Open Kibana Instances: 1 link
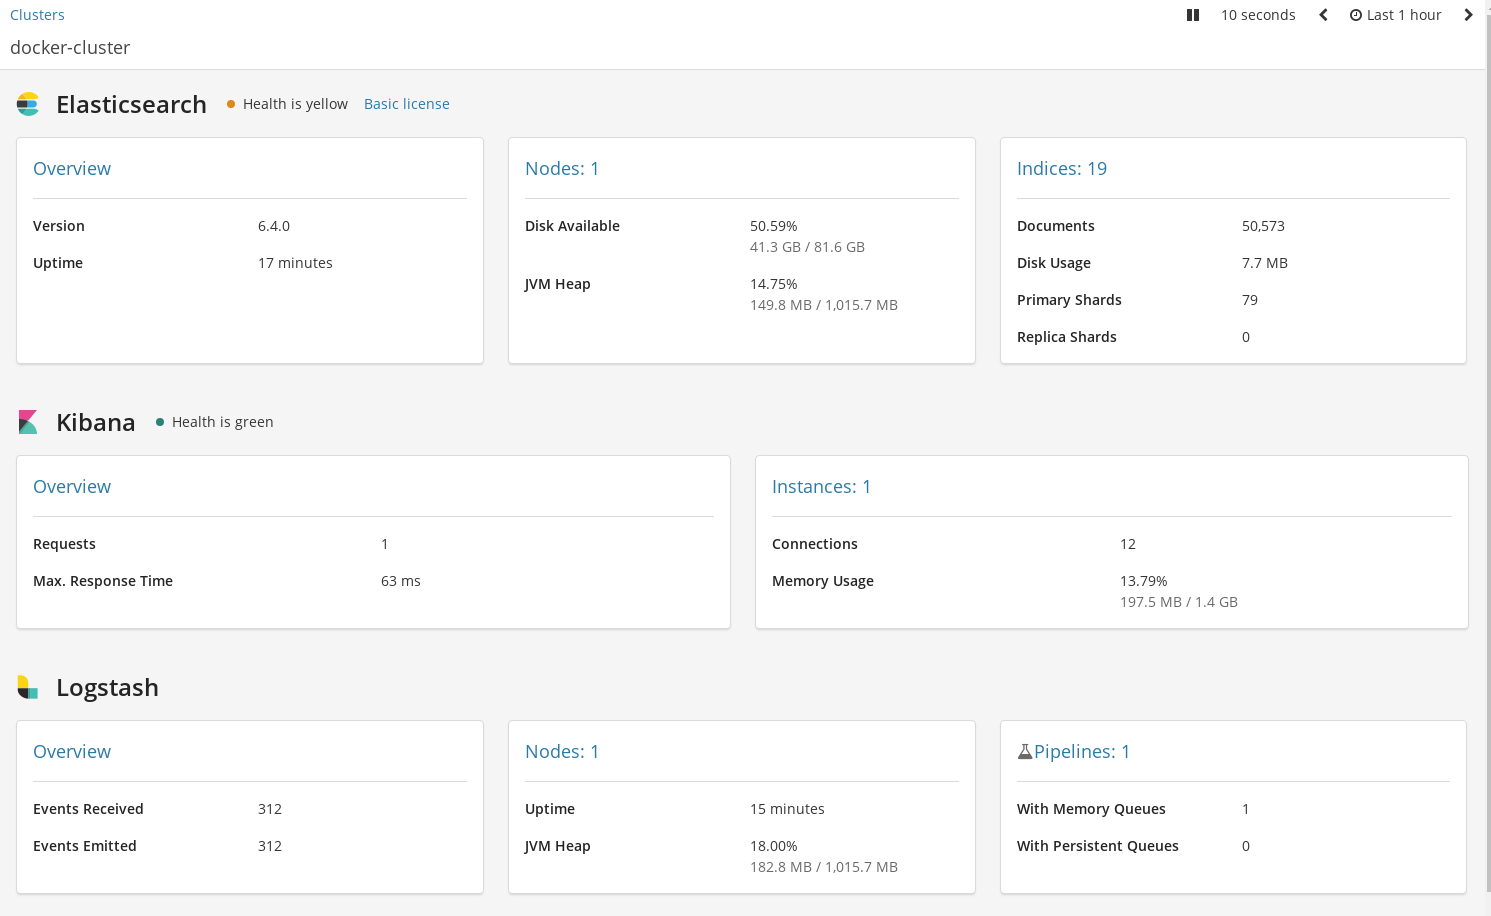The height and width of the screenshot is (916, 1491). (x=821, y=487)
